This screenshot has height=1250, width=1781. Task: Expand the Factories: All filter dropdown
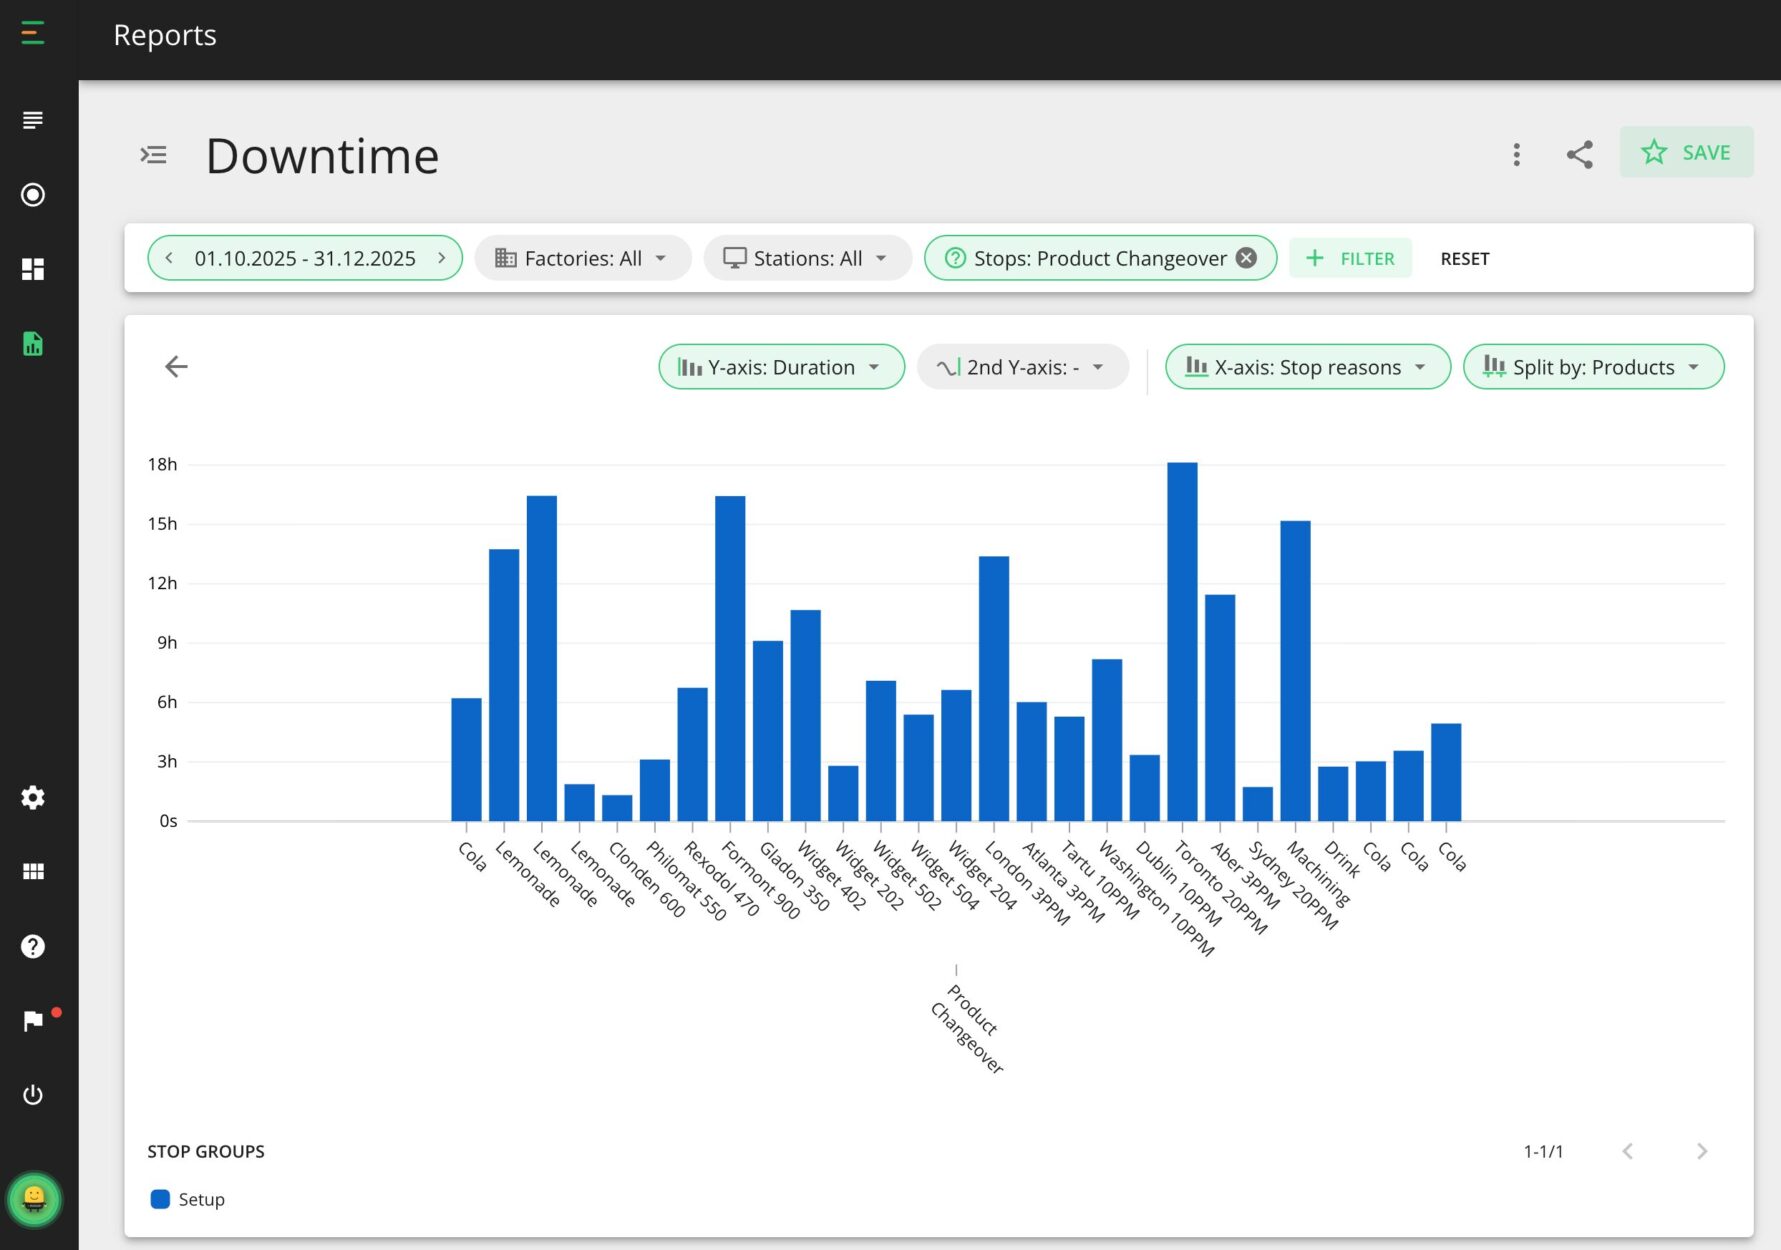coord(583,257)
